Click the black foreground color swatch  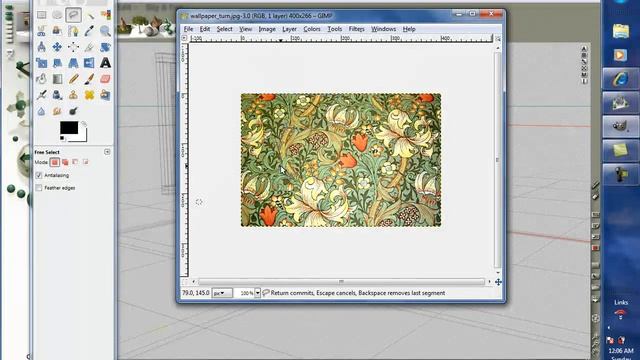[69, 128]
